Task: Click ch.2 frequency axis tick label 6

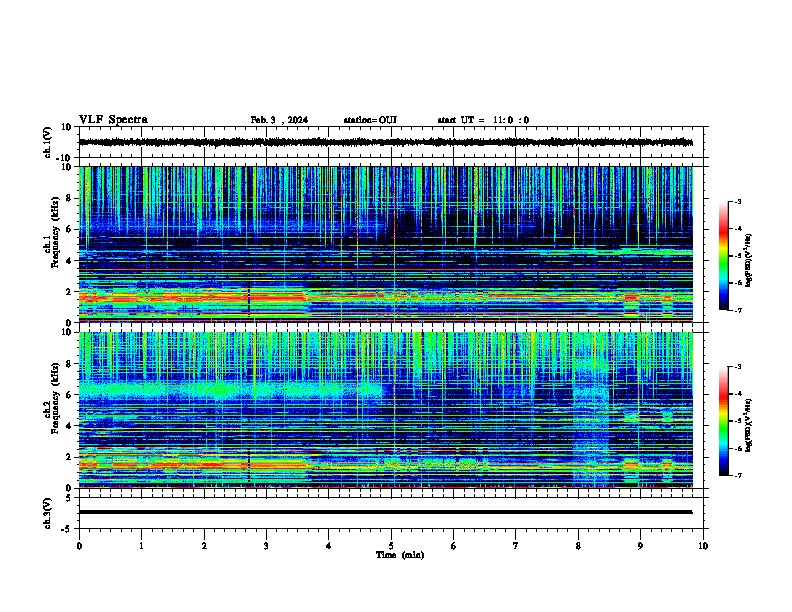Action: point(70,395)
